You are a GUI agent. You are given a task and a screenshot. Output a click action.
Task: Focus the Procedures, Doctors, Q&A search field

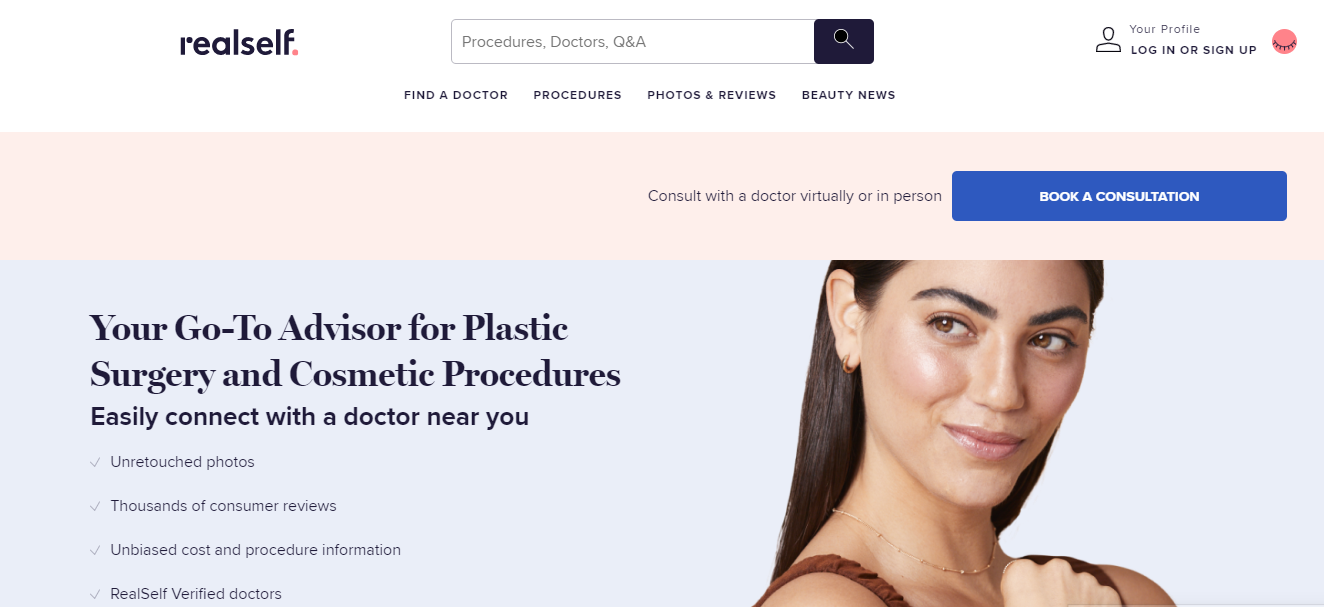[x=633, y=41]
